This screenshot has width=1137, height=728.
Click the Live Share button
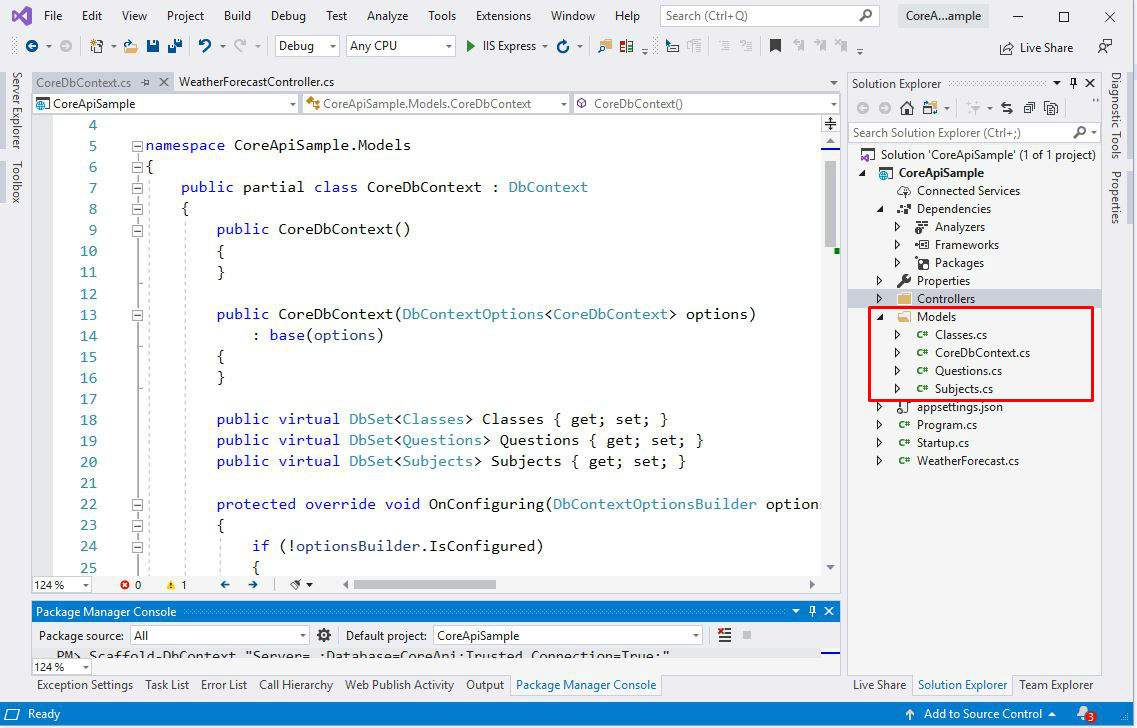click(1036, 48)
